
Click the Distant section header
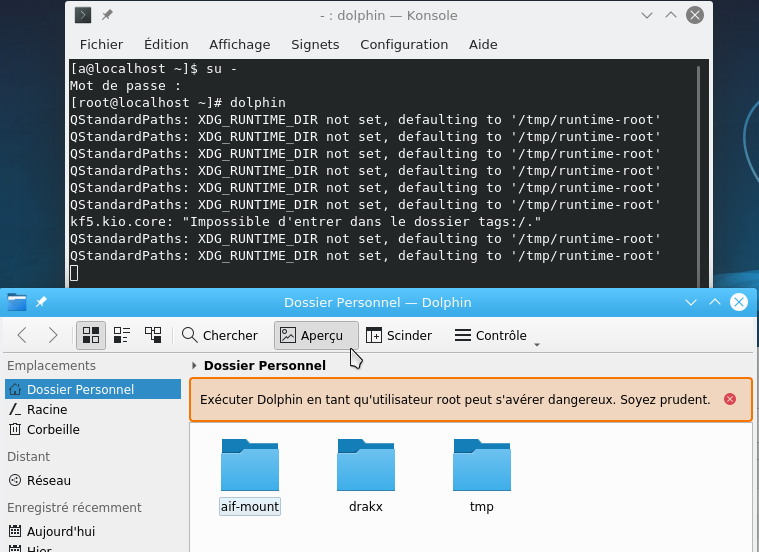(x=29, y=457)
